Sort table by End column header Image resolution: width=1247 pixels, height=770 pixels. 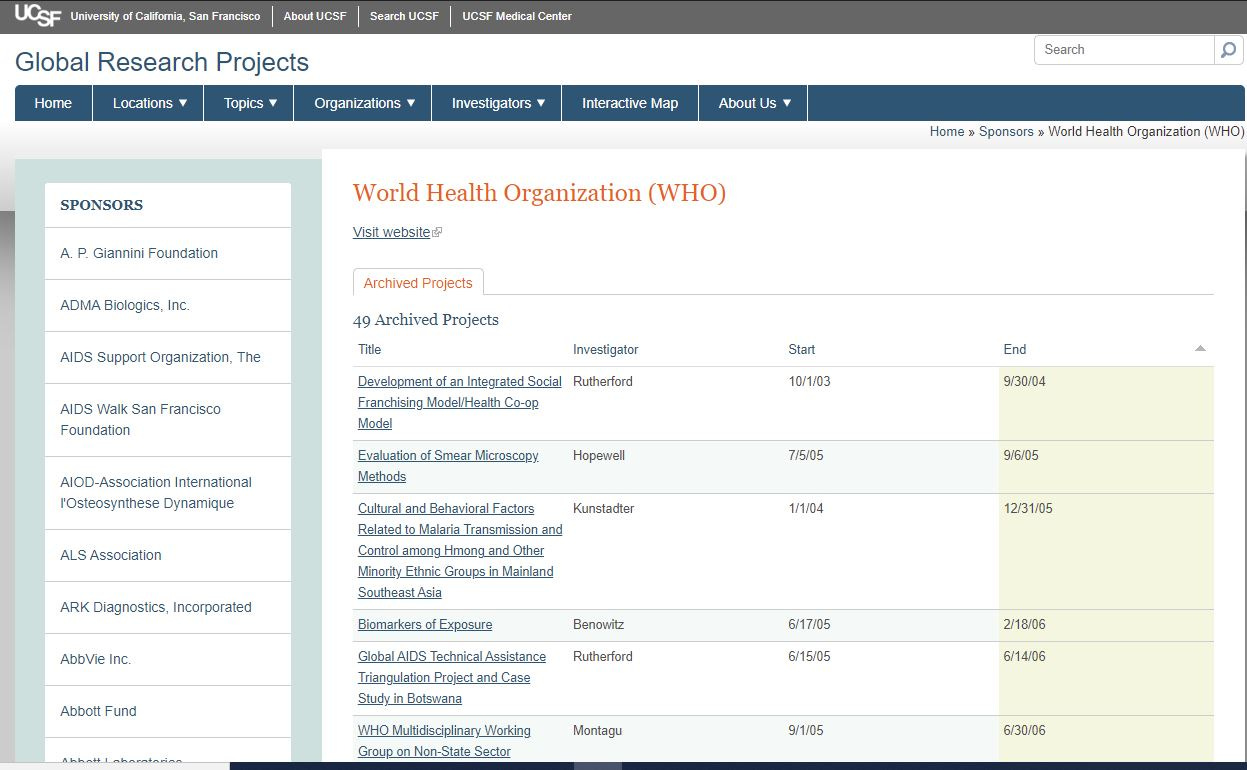(1015, 349)
